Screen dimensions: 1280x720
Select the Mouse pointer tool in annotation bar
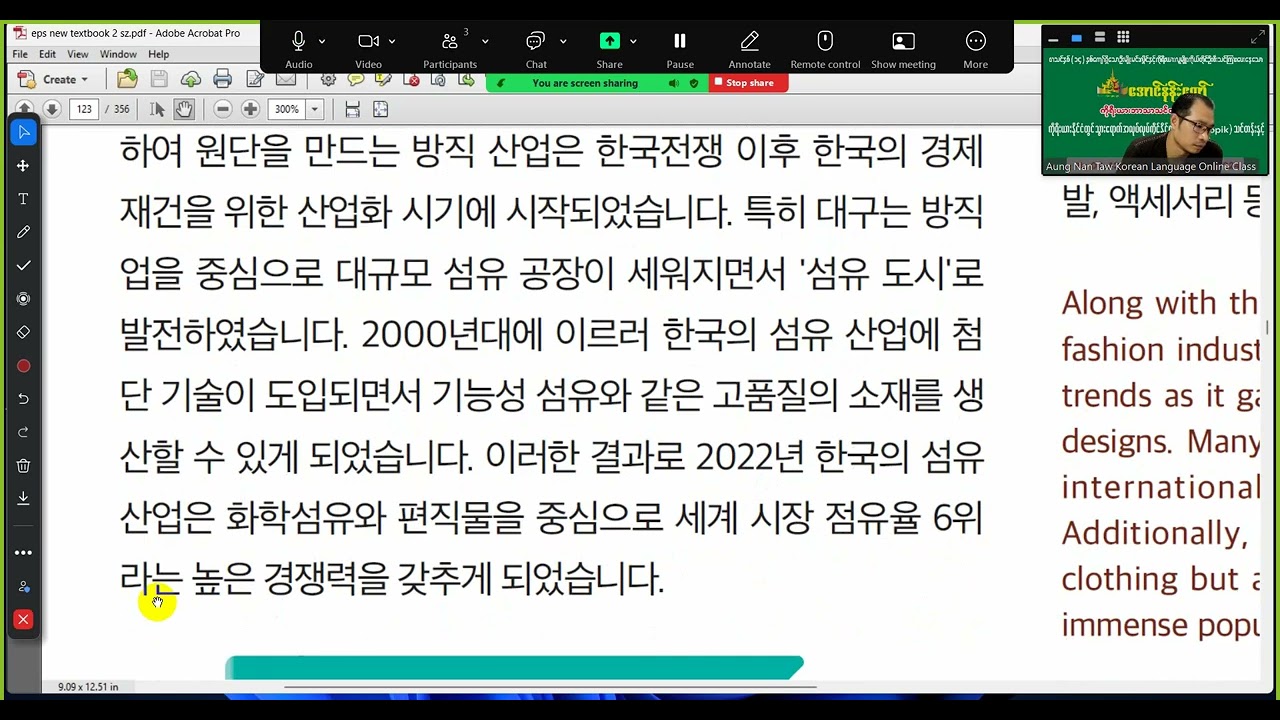coord(23,132)
